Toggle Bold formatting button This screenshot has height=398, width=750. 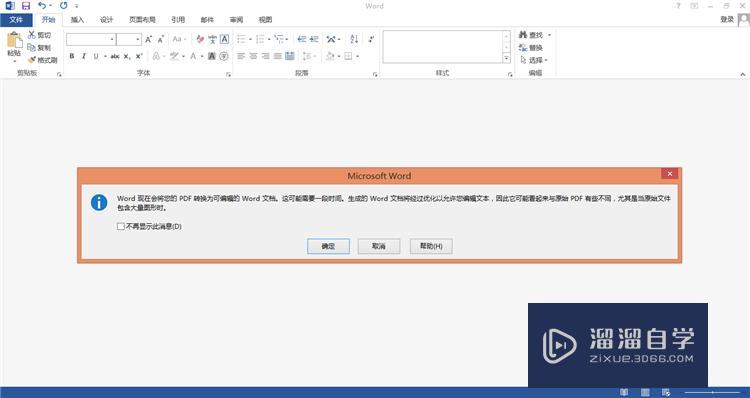click(72, 56)
